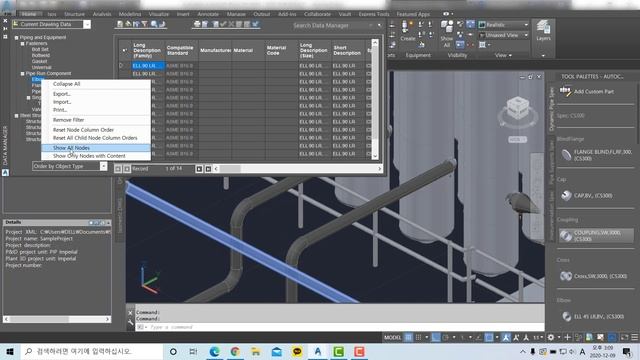Click the X reject icon in Data Manager toolbar

pyautogui.click(x=231, y=24)
